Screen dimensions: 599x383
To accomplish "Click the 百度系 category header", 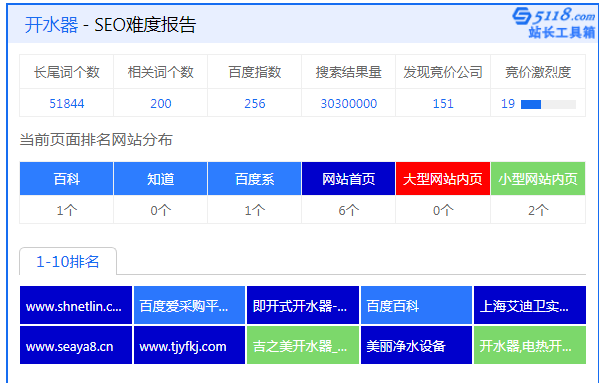I will coord(254,179).
